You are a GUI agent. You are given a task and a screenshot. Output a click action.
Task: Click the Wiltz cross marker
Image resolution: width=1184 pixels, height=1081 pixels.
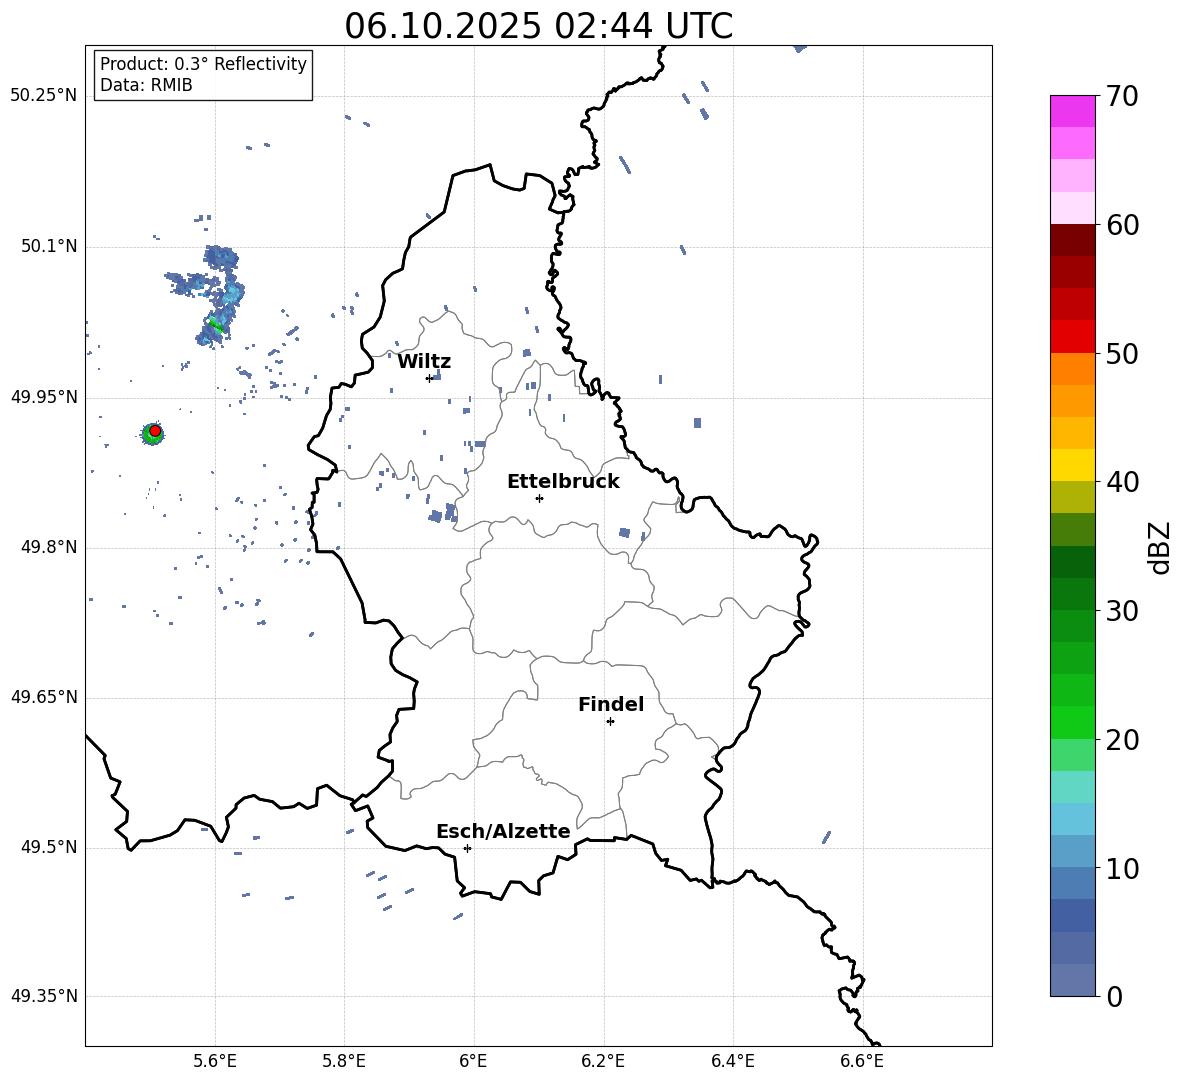[x=429, y=378]
